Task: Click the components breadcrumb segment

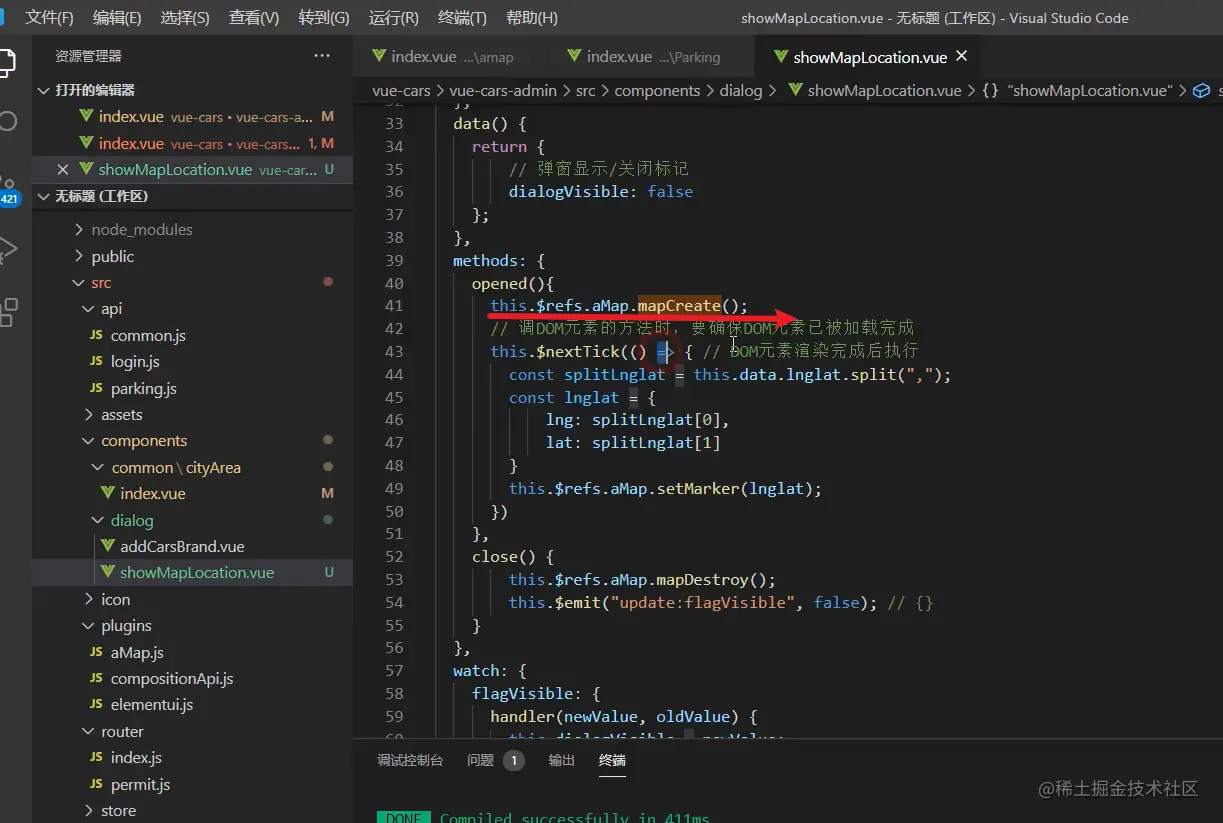Action: tap(657, 90)
